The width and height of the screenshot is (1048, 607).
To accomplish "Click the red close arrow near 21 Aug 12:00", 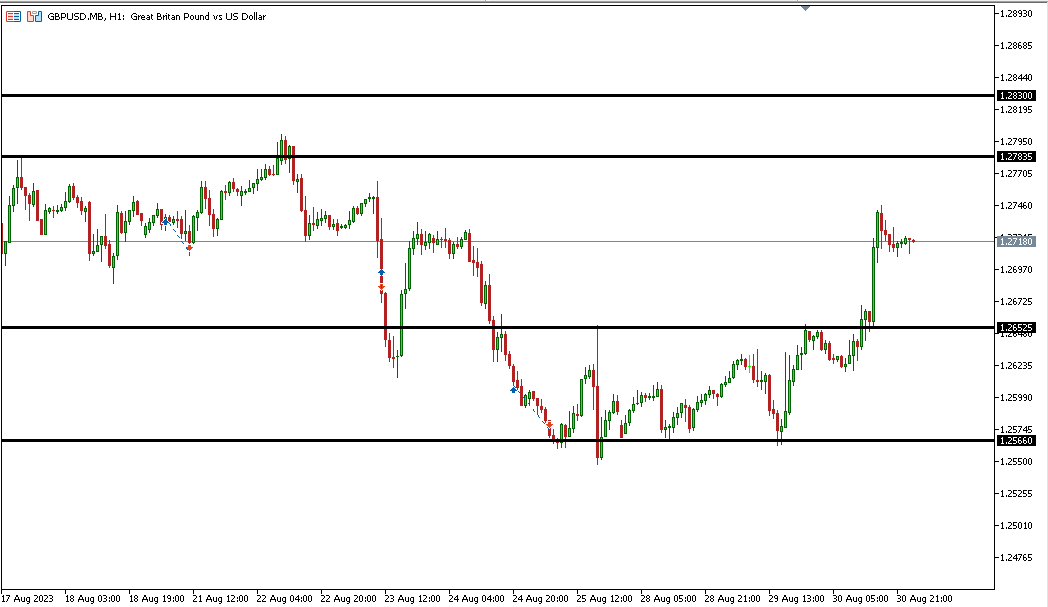I will click(x=190, y=248).
